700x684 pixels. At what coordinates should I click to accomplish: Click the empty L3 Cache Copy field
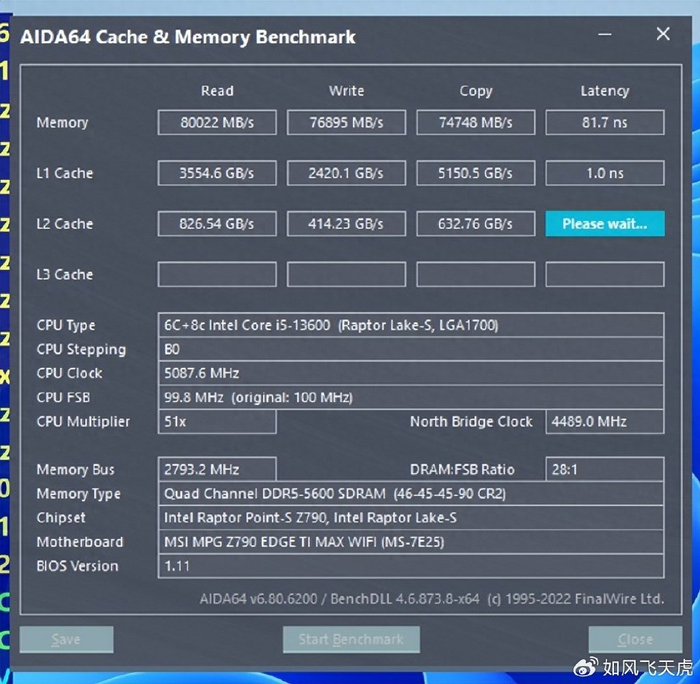(475, 274)
